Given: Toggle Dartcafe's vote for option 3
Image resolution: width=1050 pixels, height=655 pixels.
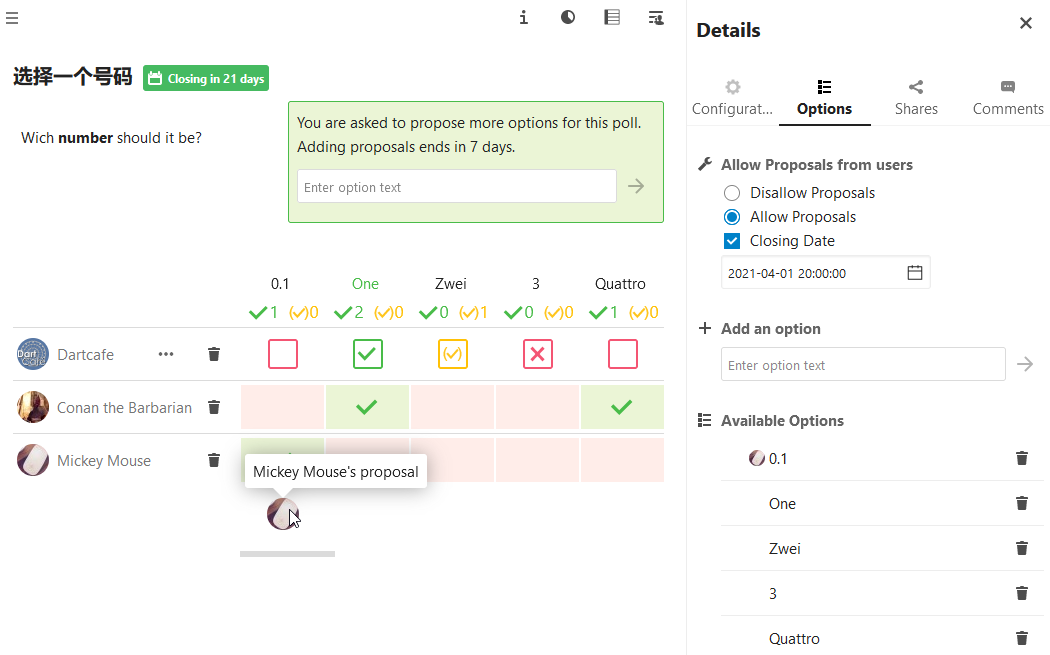Looking at the screenshot, I should (538, 354).
